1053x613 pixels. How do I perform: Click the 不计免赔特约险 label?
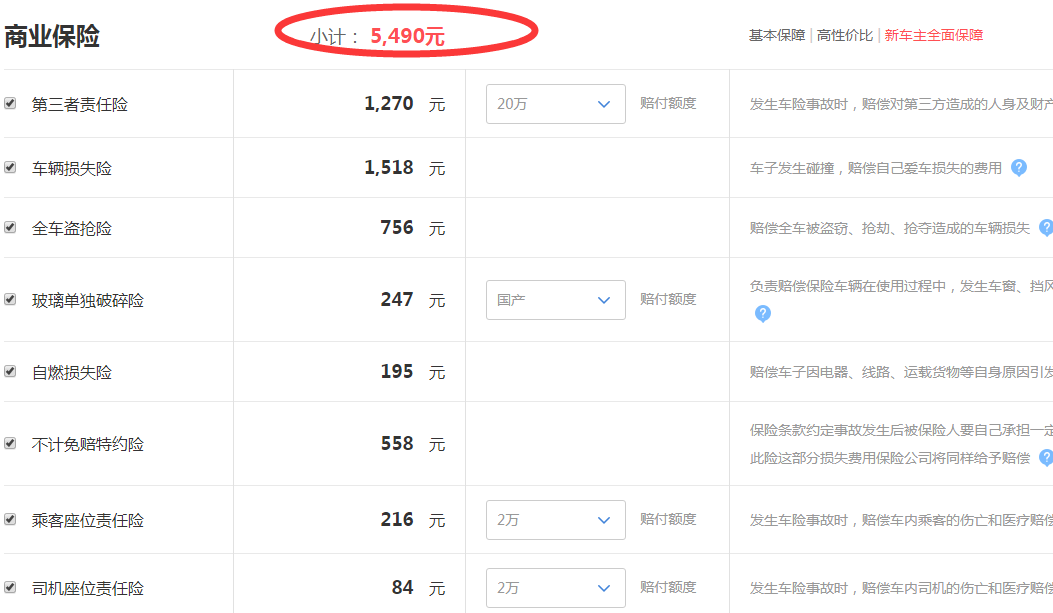tap(88, 444)
